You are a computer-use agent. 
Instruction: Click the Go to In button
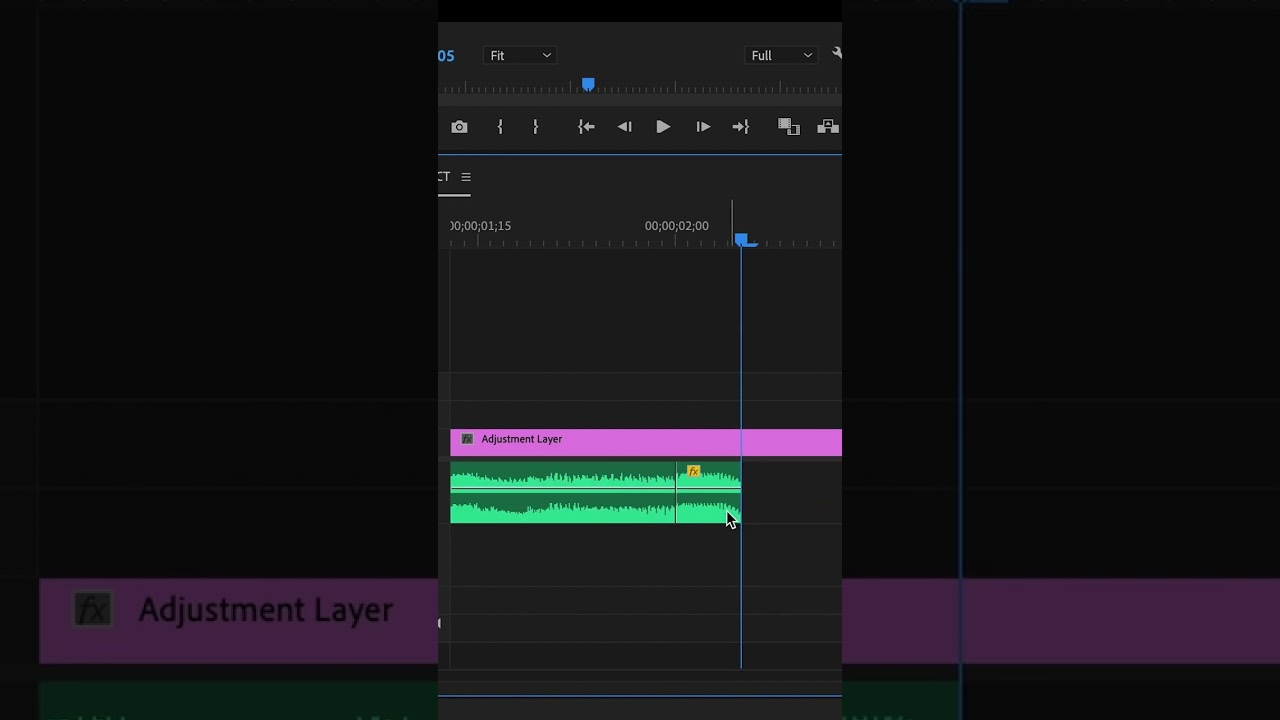(x=587, y=127)
